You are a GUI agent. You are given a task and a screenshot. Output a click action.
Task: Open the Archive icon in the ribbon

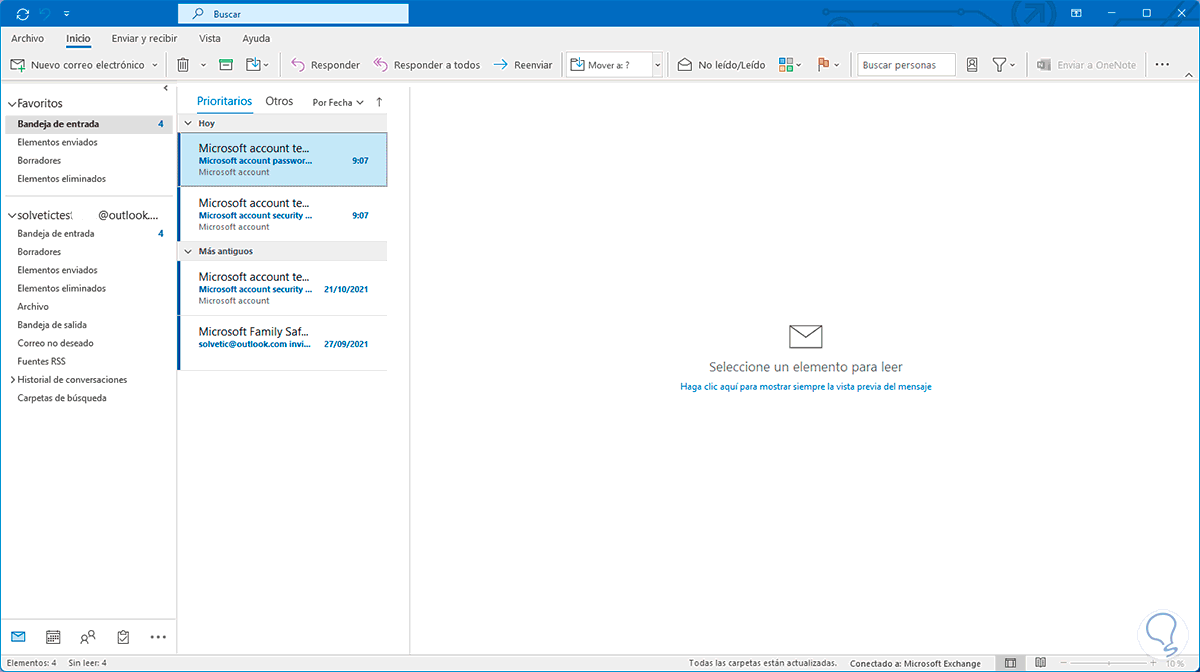point(225,63)
